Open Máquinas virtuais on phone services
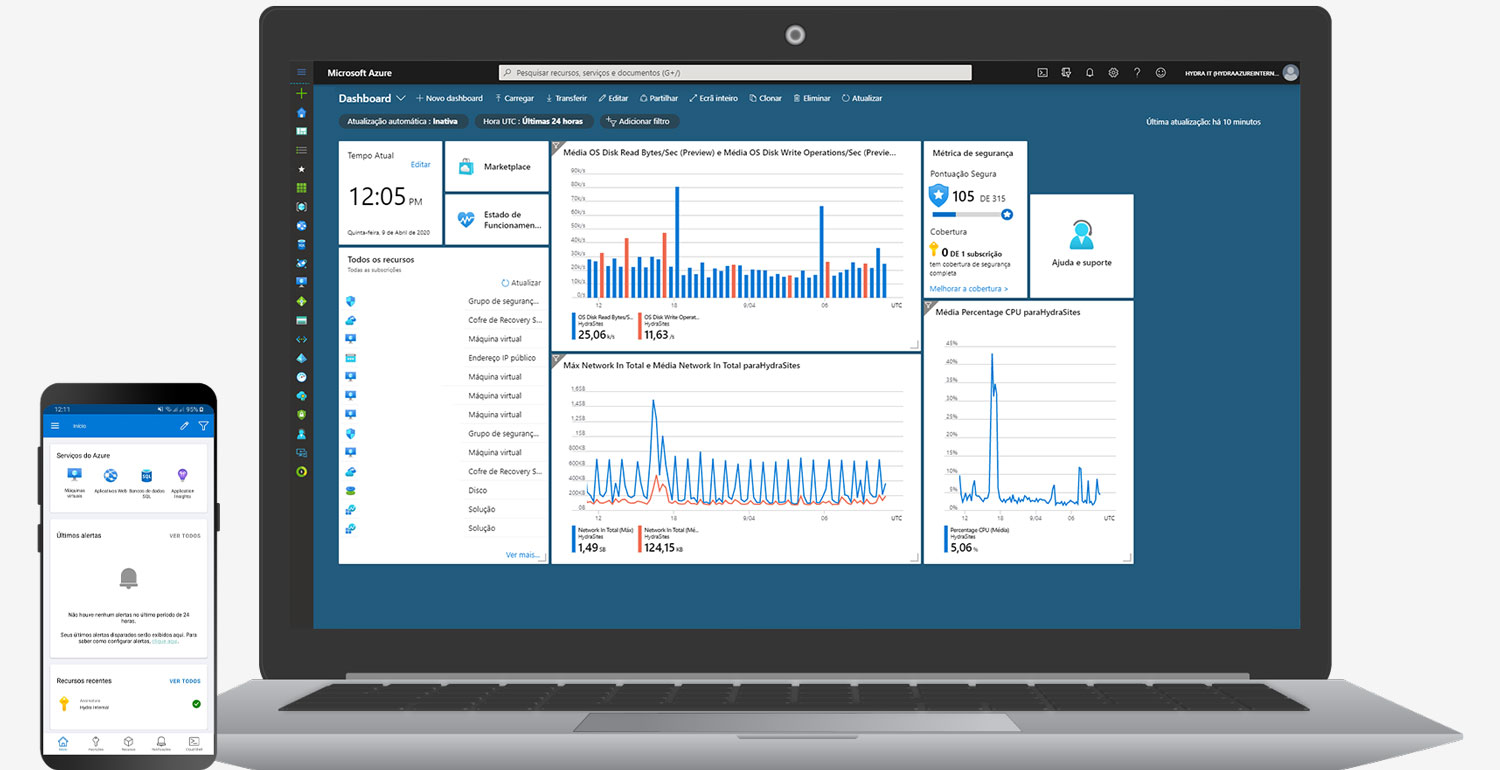Image resolution: width=1500 pixels, height=770 pixels. [x=74, y=481]
